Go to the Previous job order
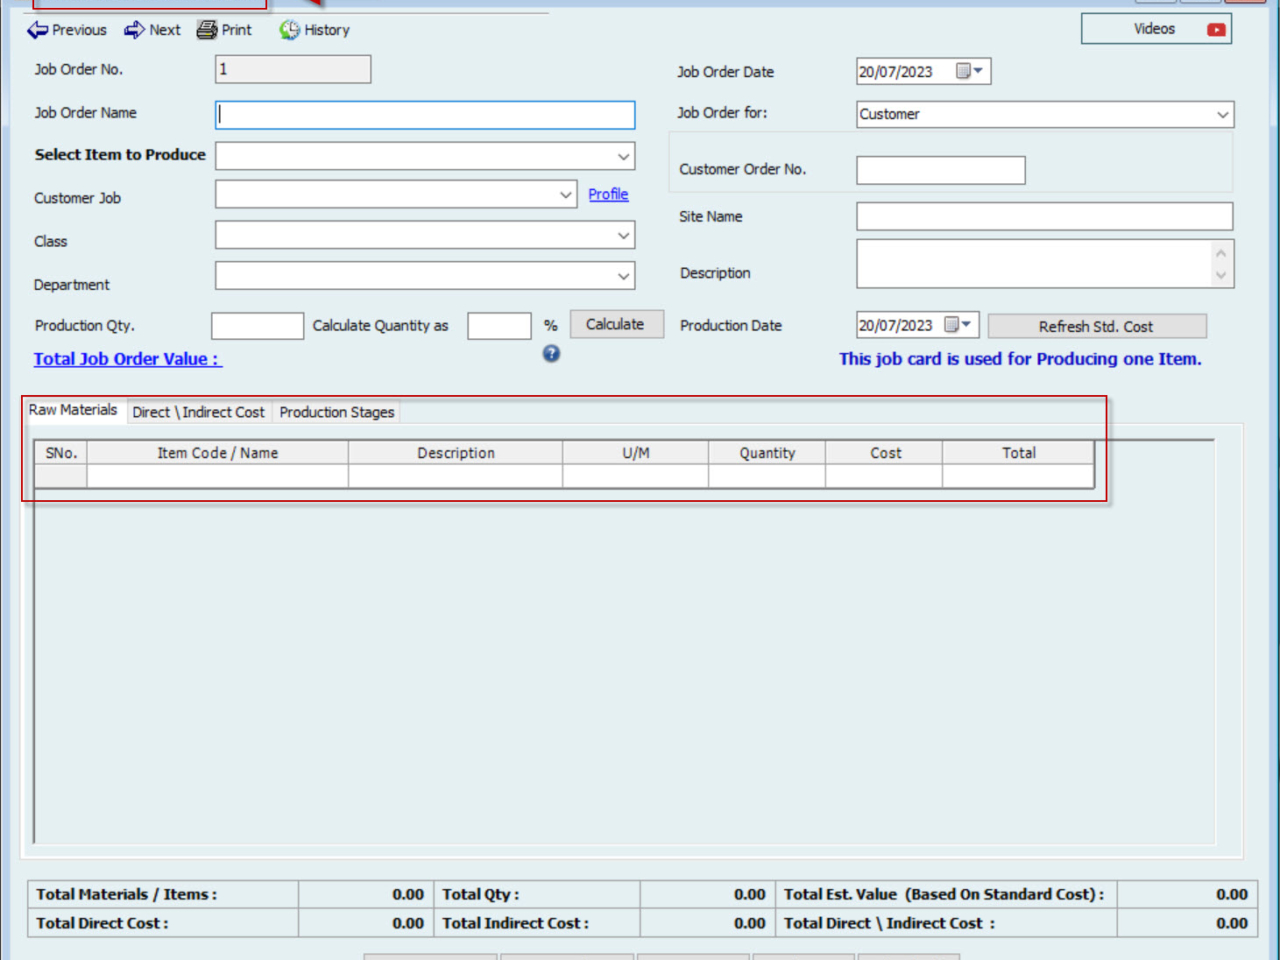 [67, 30]
